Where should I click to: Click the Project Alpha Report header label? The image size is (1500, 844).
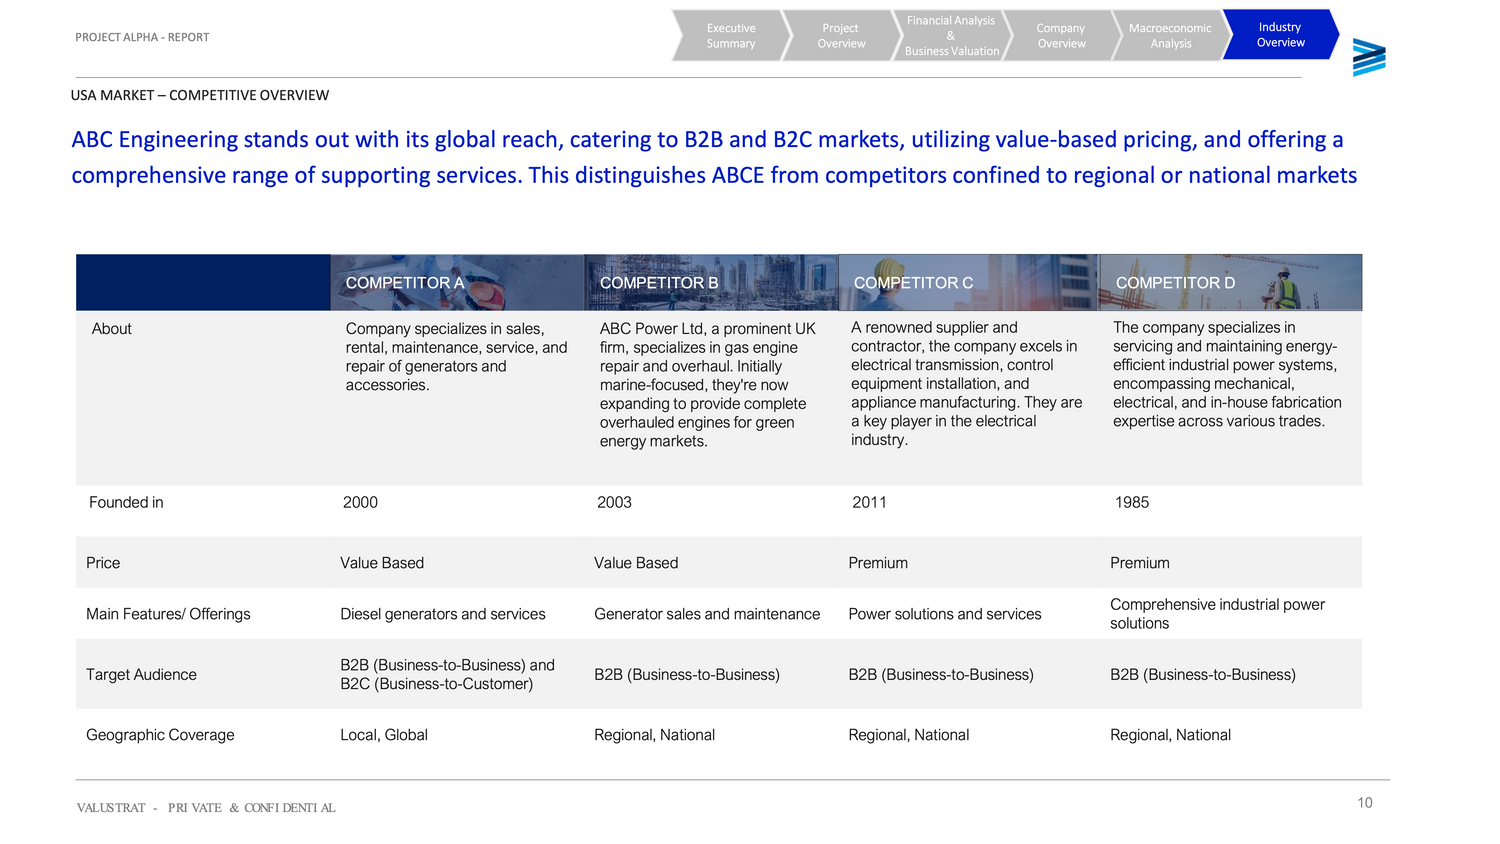pos(142,37)
